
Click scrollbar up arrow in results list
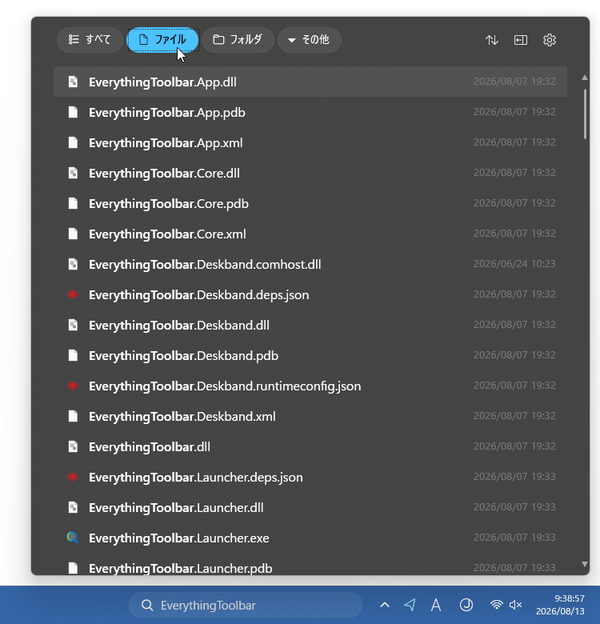click(584, 78)
